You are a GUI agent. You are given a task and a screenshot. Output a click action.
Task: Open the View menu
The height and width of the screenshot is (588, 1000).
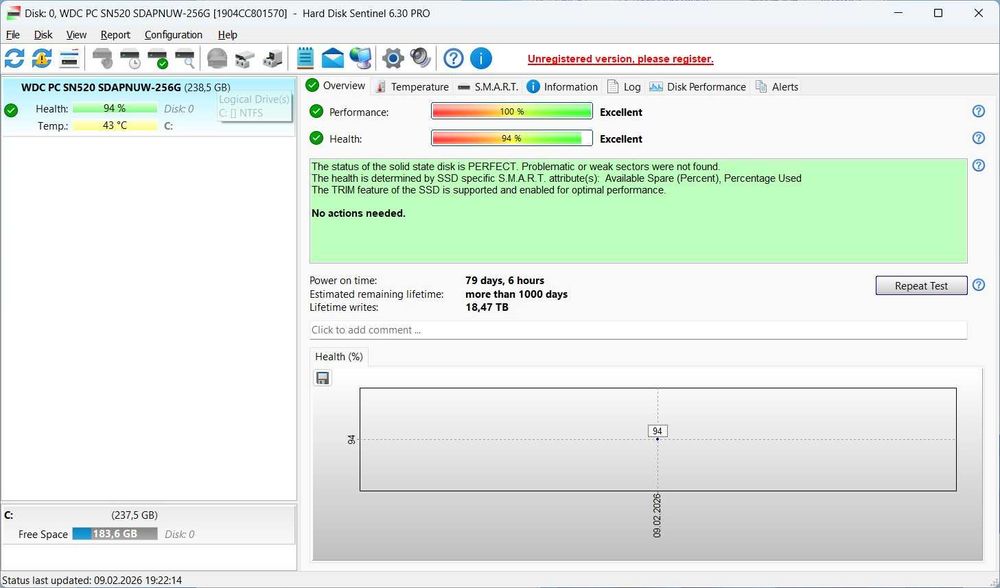click(76, 34)
